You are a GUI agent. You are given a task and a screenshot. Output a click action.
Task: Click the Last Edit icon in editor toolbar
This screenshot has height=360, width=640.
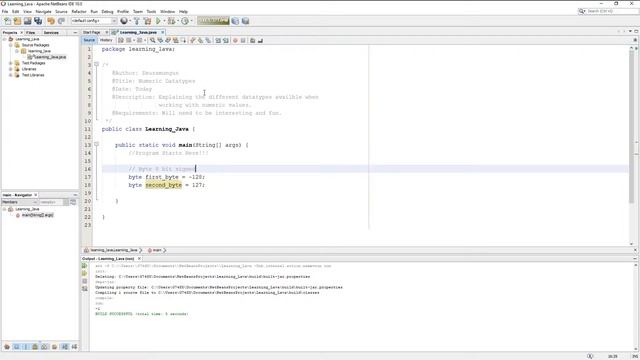(121, 40)
